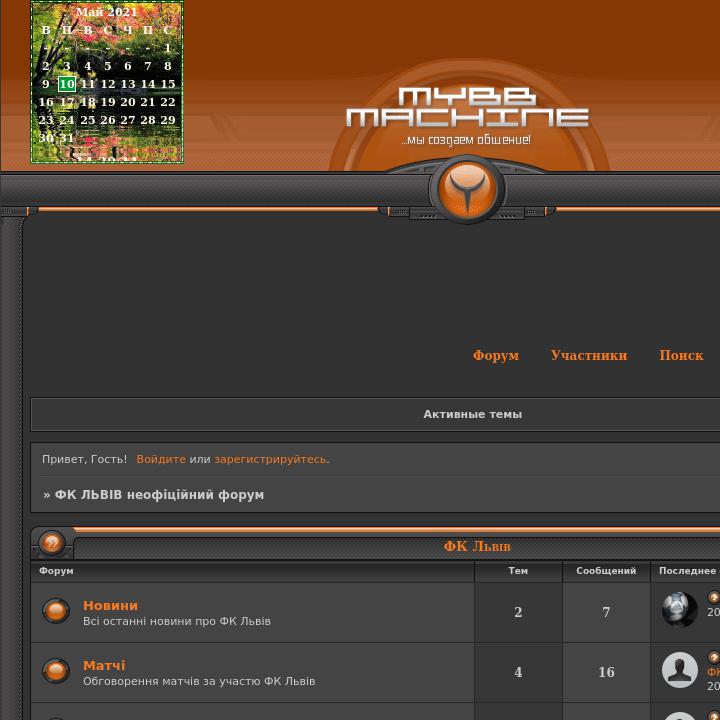Image resolution: width=720 pixels, height=720 pixels.
Task: Open Активные темы link
Action: coord(472,414)
